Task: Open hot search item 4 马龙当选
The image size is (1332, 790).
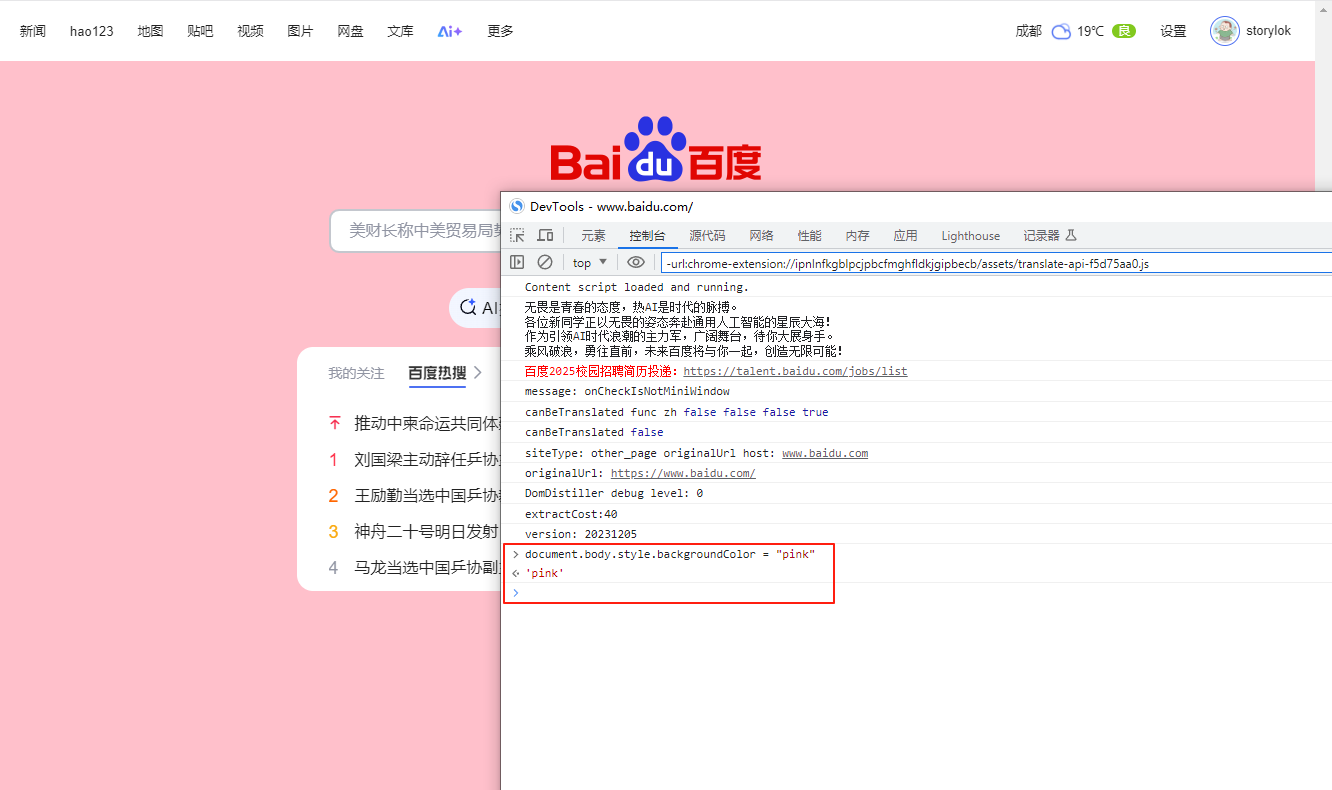Action: [x=427, y=568]
